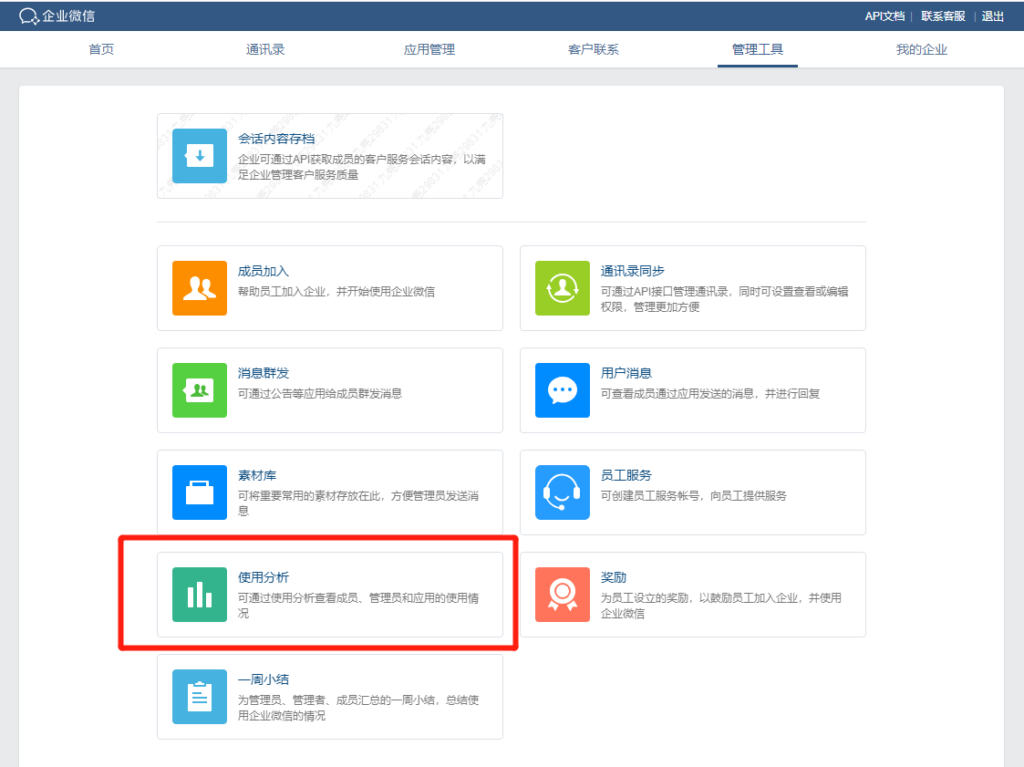The width and height of the screenshot is (1024, 767).
Task: Open the 会话内容存档 download icon
Action: pyautogui.click(x=199, y=155)
